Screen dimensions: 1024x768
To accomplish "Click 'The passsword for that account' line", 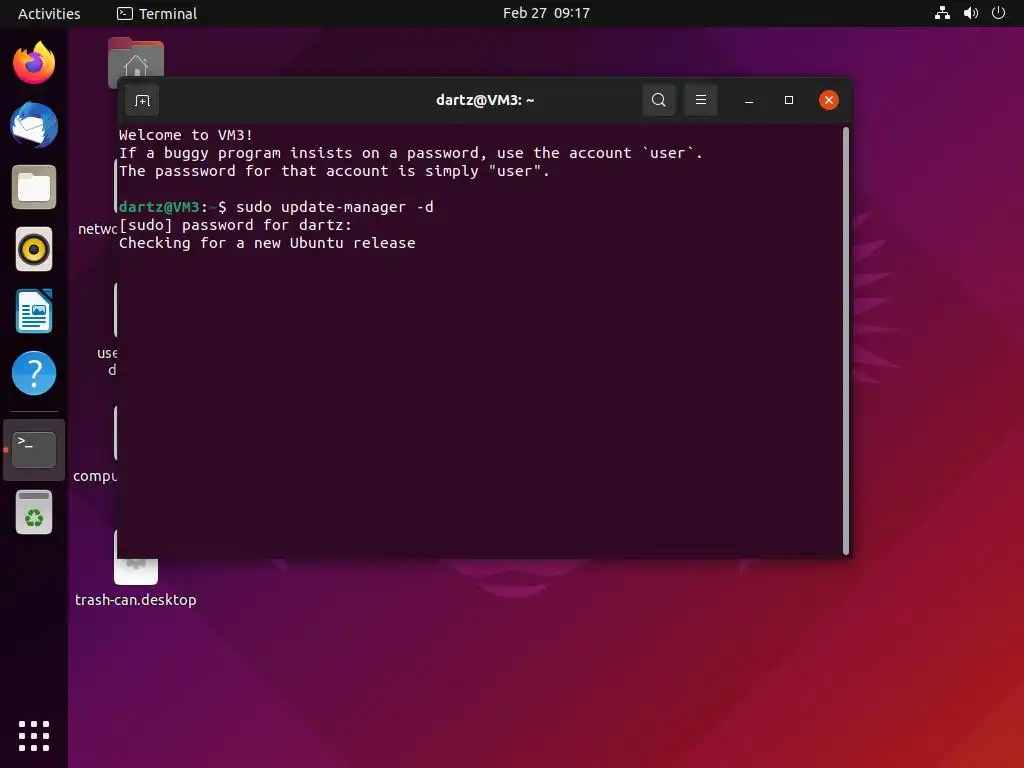I will click(x=334, y=171).
